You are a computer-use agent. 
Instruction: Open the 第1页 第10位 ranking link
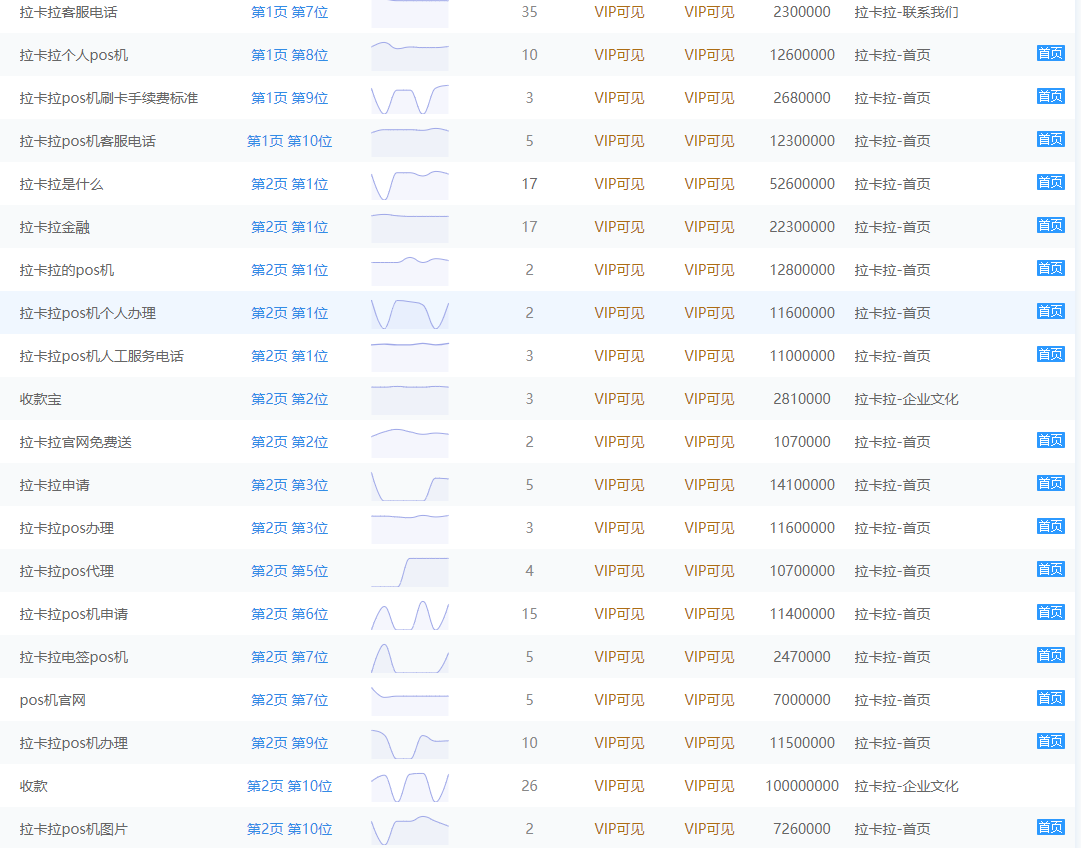(x=290, y=141)
